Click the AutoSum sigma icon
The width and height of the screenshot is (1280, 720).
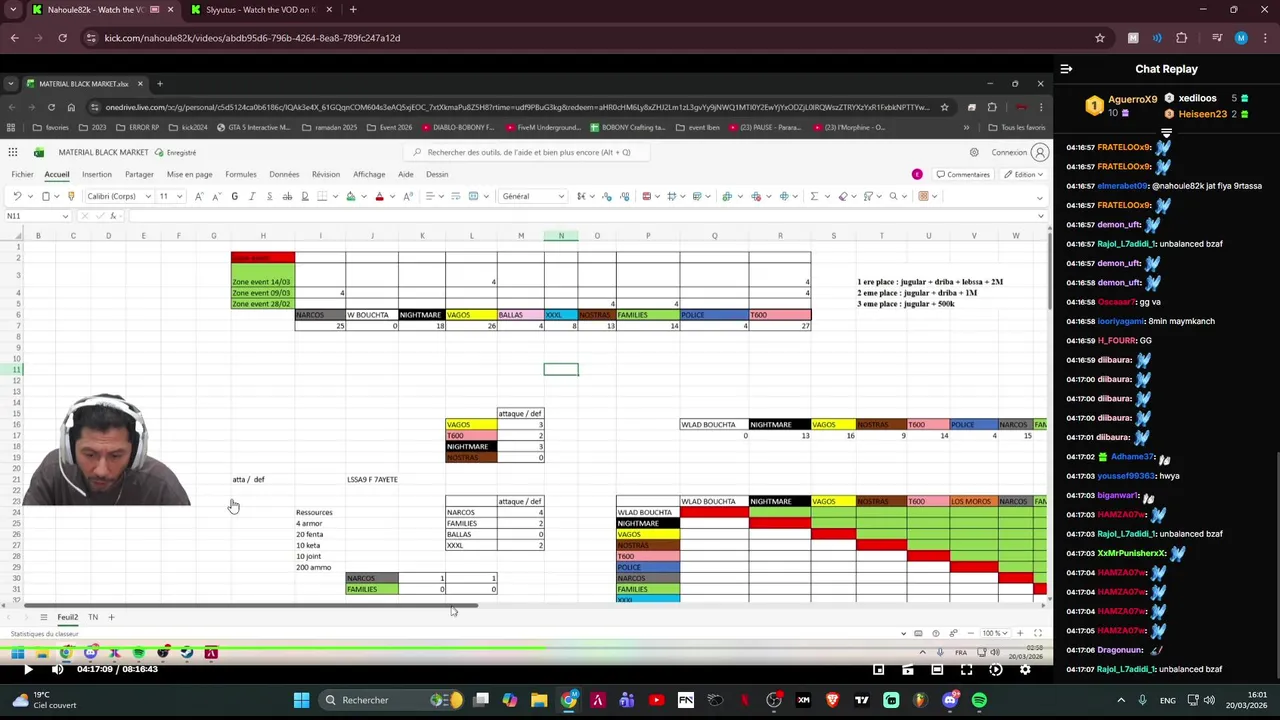pos(814,196)
